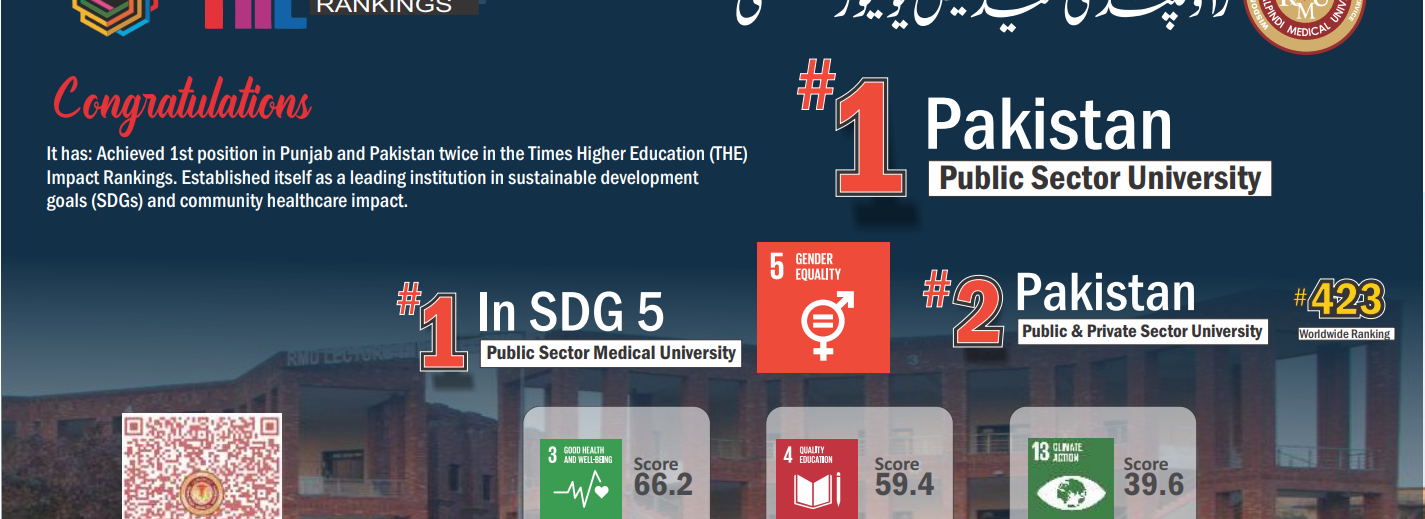Screen dimensions: 1425x519
Task: Click the #2 next to Pakistan
Action: pyautogui.click(x=963, y=309)
